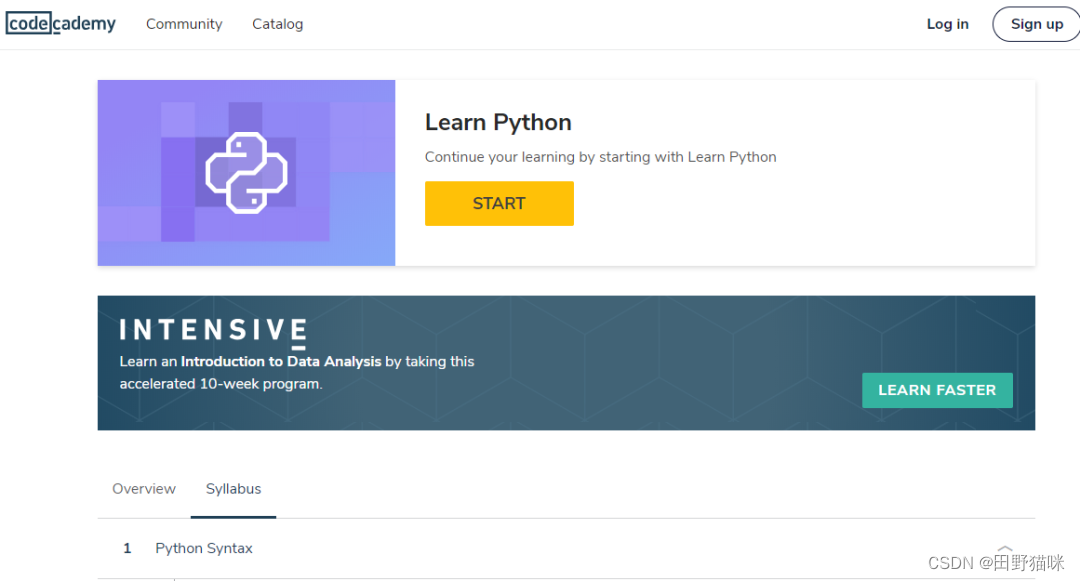Image resolution: width=1080 pixels, height=581 pixels.
Task: Click the Codecademy logo
Action: click(61, 23)
